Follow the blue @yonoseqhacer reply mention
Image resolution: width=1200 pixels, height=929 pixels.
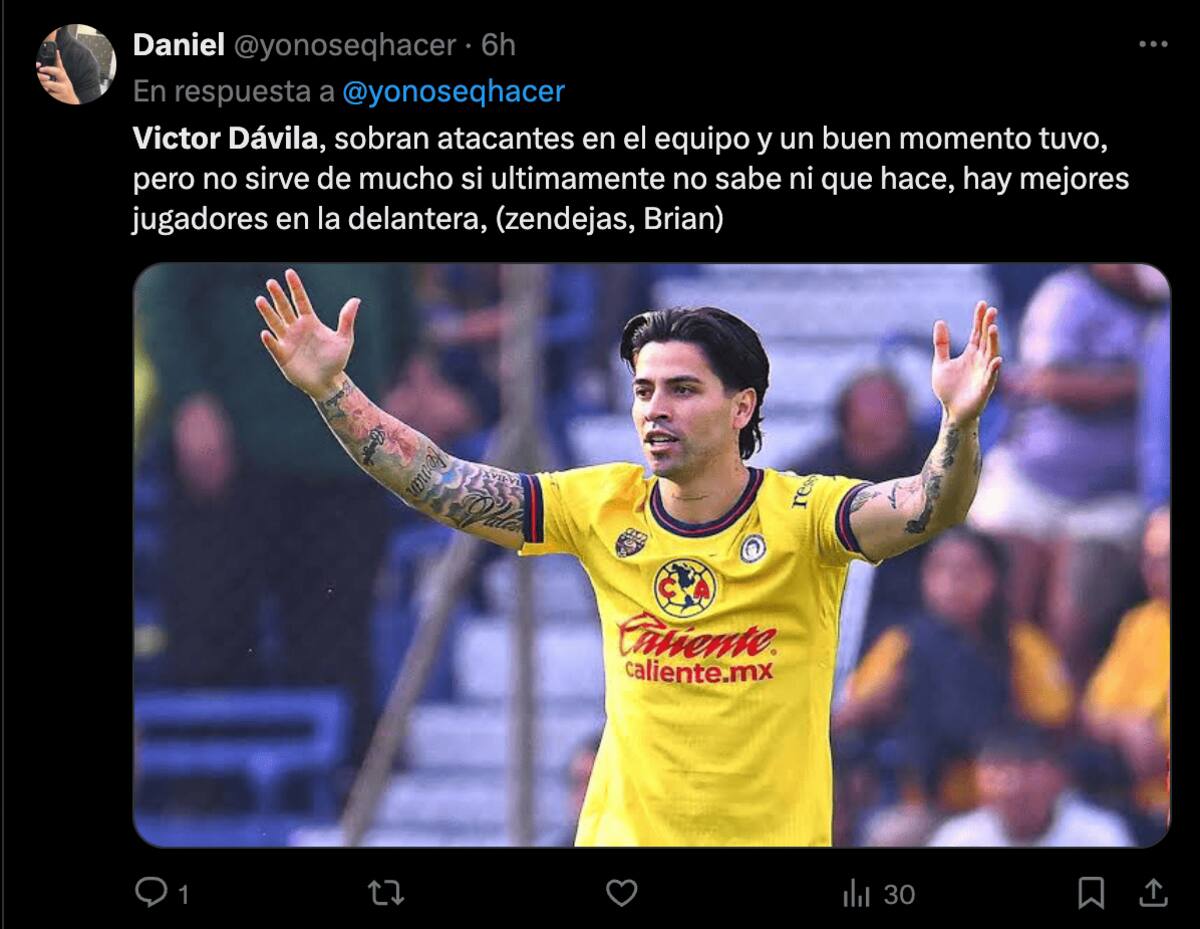(x=453, y=92)
